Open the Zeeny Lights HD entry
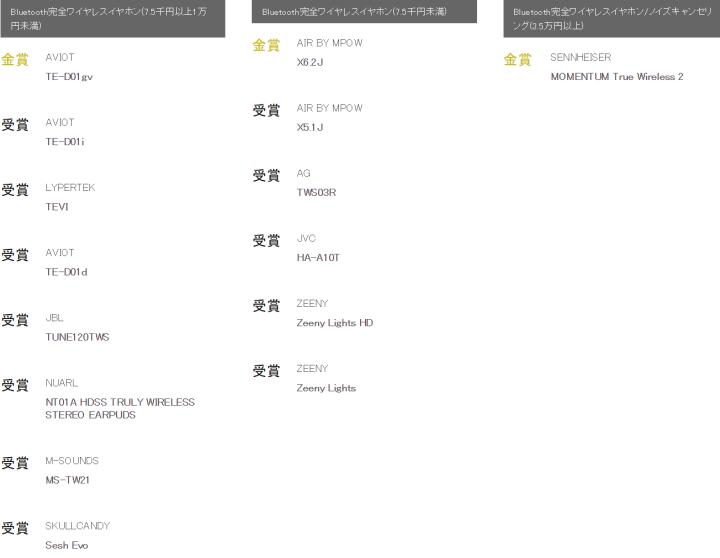Image resolution: width=720 pixels, height=558 pixels. pyautogui.click(x=334, y=323)
